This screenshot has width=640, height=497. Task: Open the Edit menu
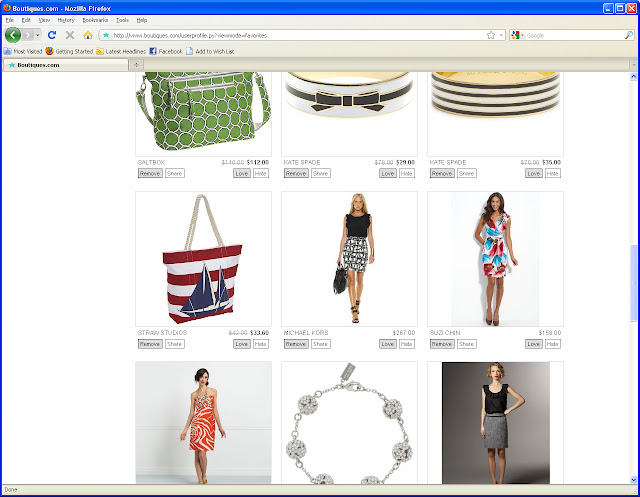click(x=26, y=20)
